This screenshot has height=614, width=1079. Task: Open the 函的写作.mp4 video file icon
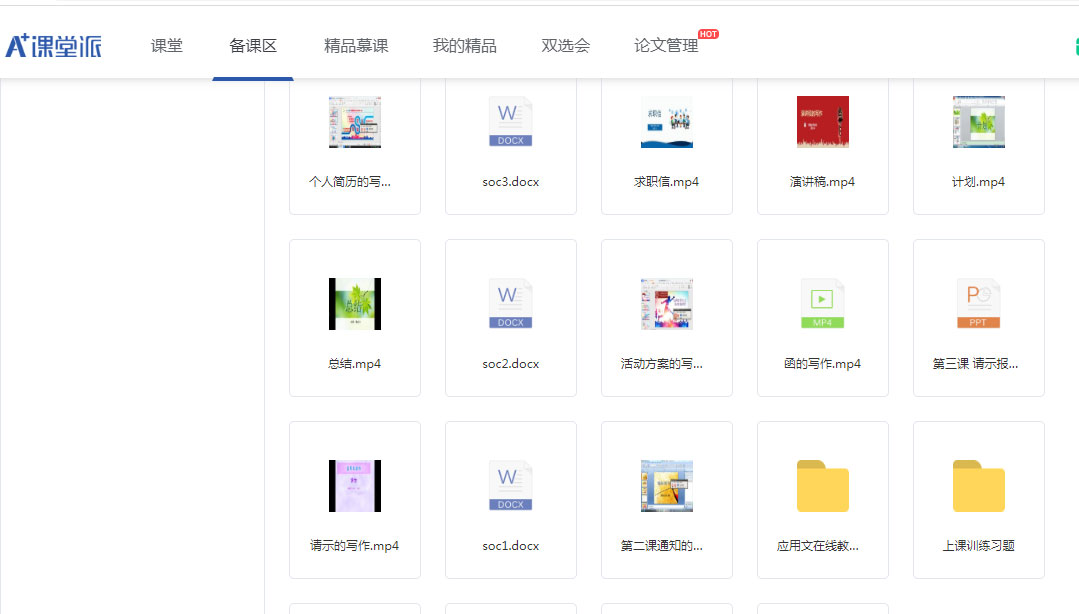point(822,304)
